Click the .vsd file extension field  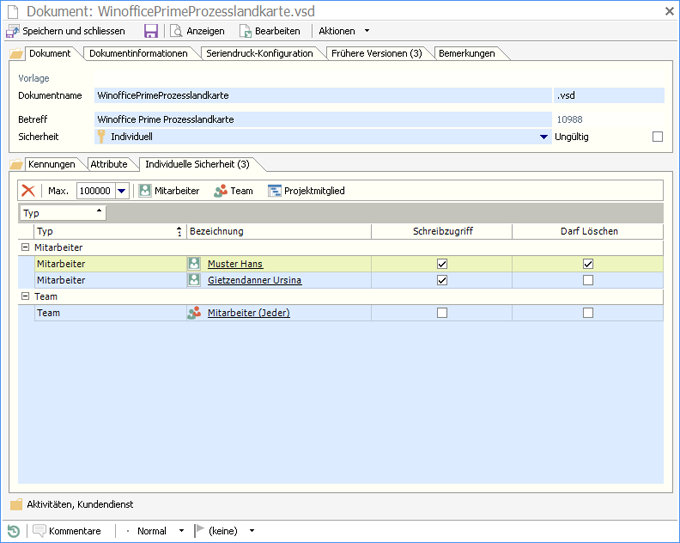[x=609, y=95]
